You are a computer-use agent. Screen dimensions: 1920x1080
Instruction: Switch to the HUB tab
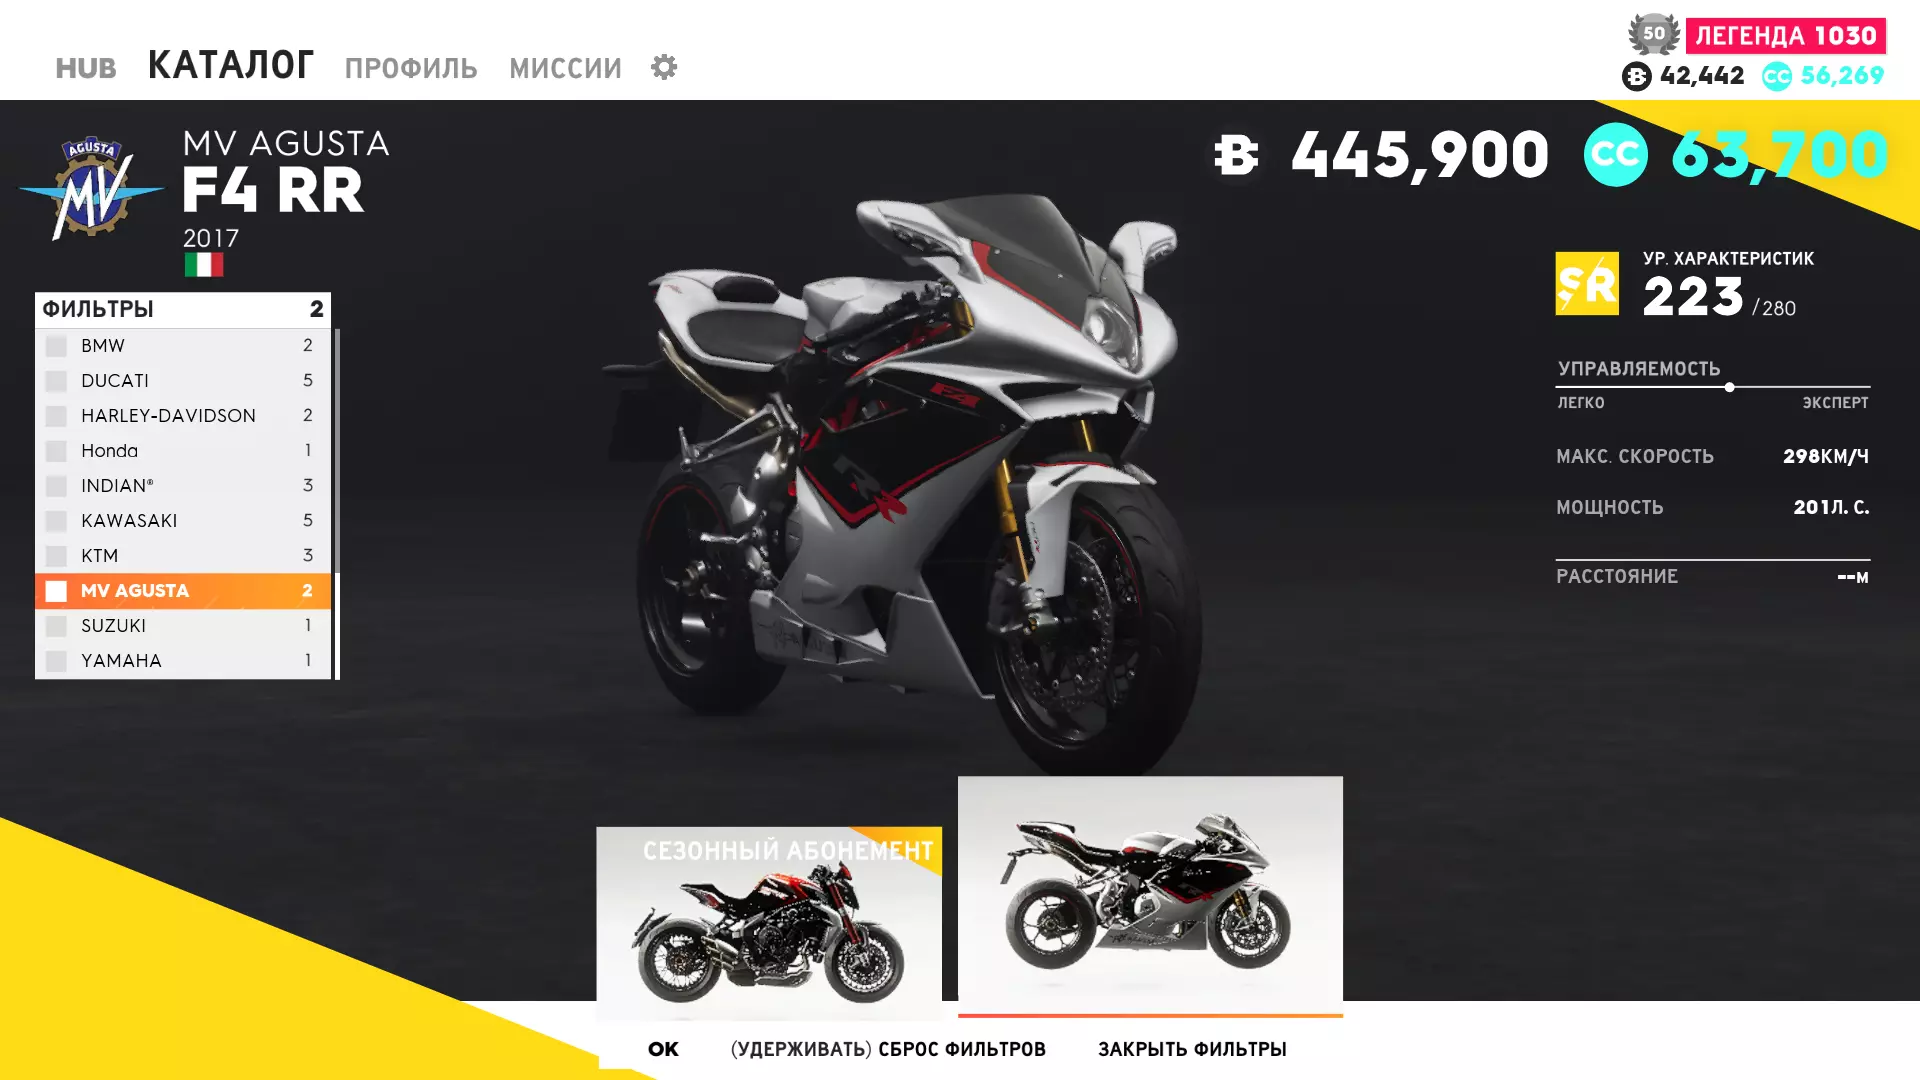[x=86, y=68]
